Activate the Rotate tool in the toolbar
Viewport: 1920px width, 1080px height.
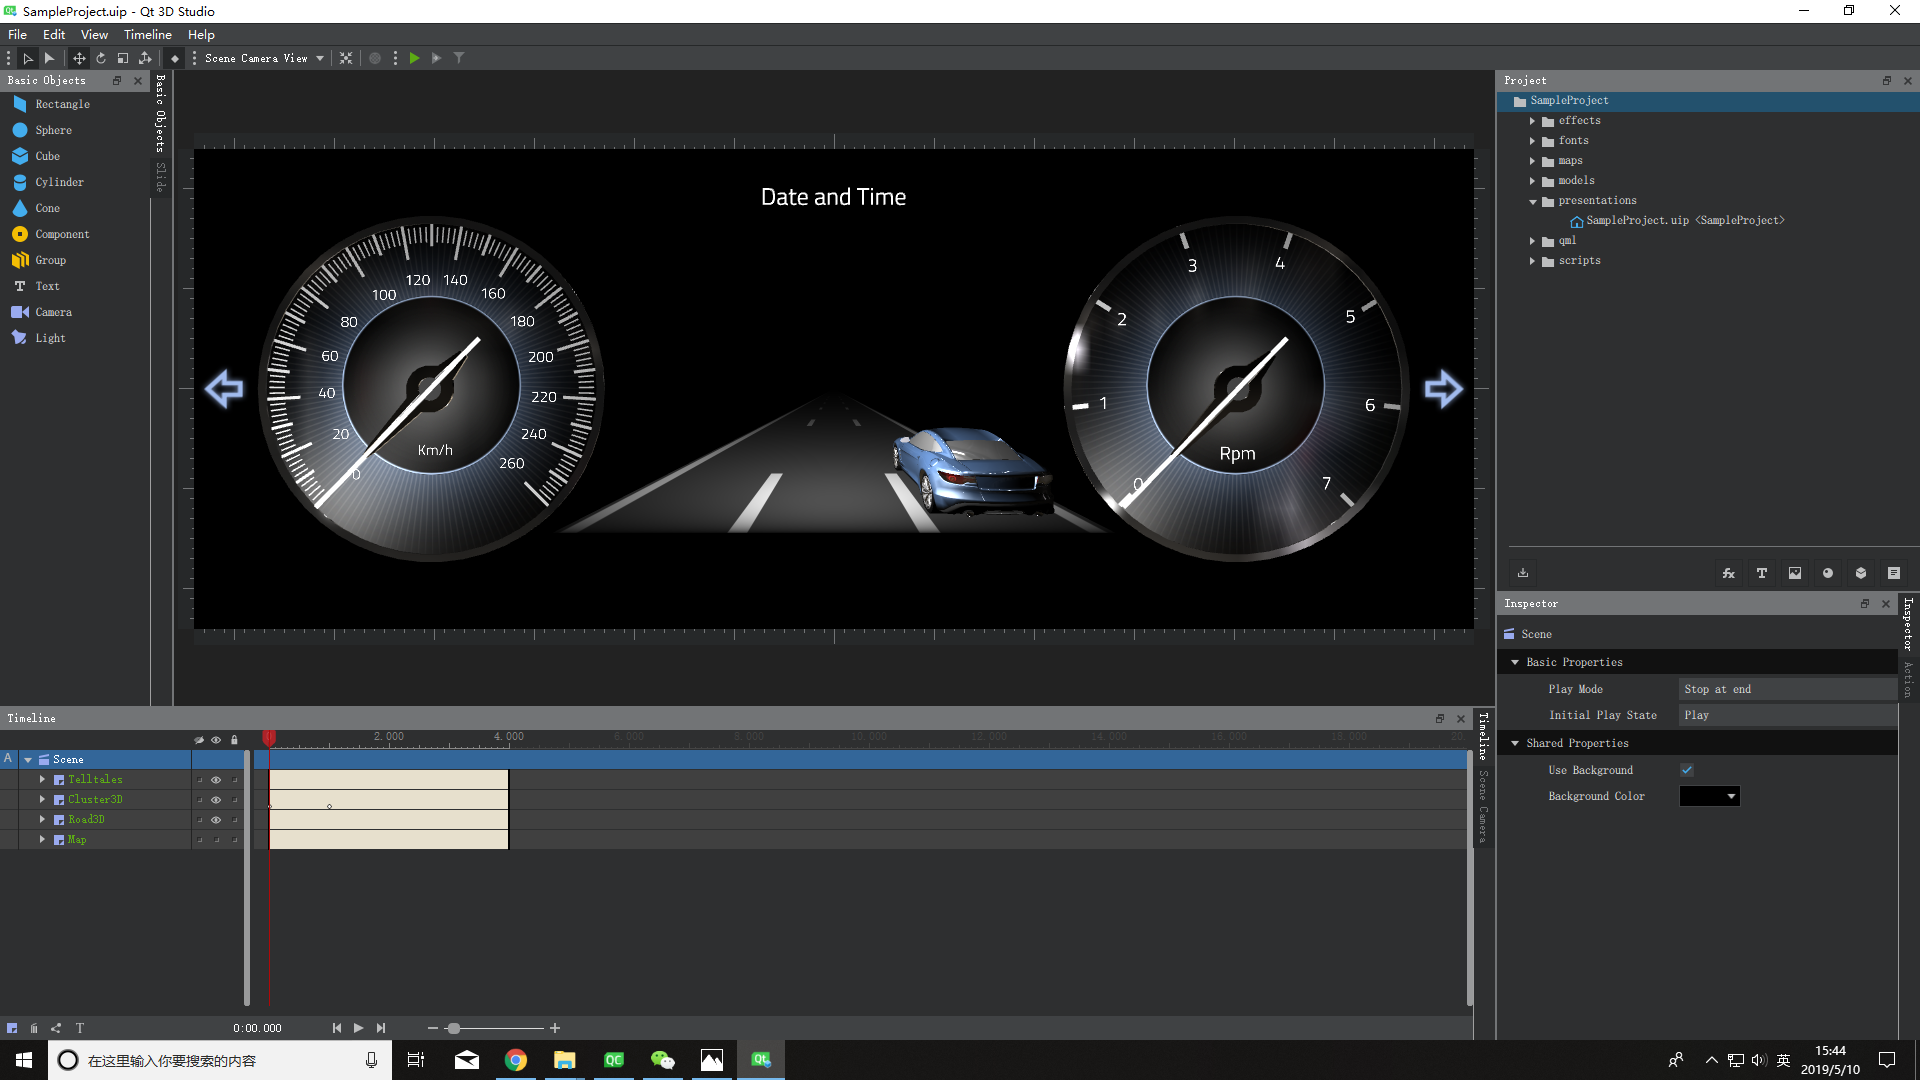pyautogui.click(x=101, y=58)
